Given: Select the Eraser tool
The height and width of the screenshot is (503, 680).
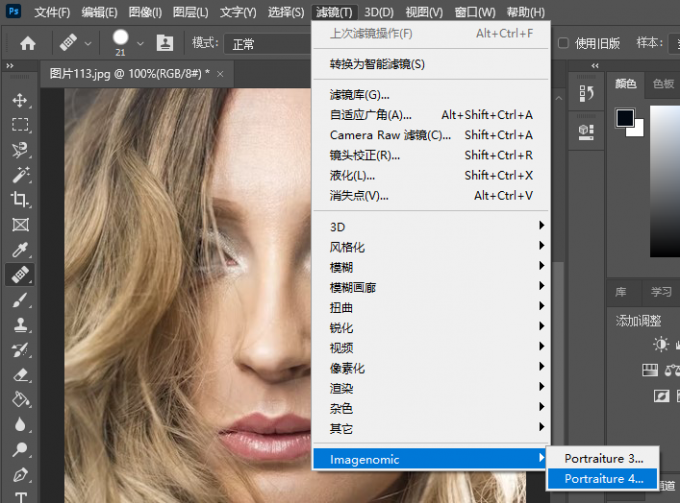Looking at the screenshot, I should point(20,374).
